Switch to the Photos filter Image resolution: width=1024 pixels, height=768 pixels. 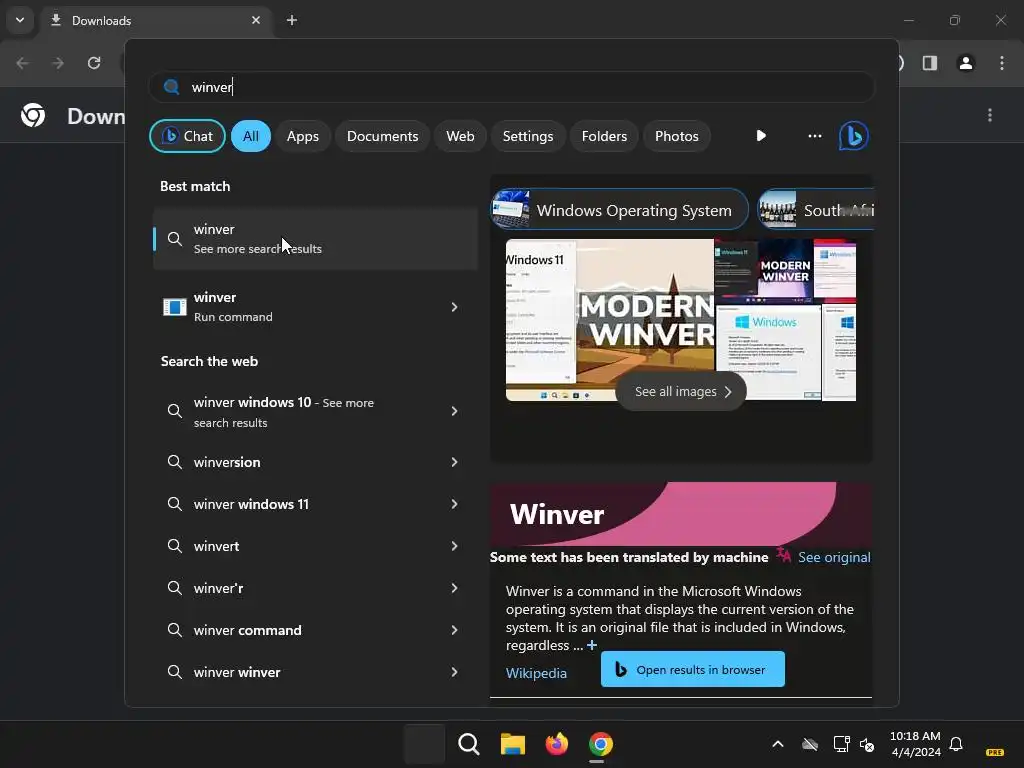pyautogui.click(x=677, y=136)
